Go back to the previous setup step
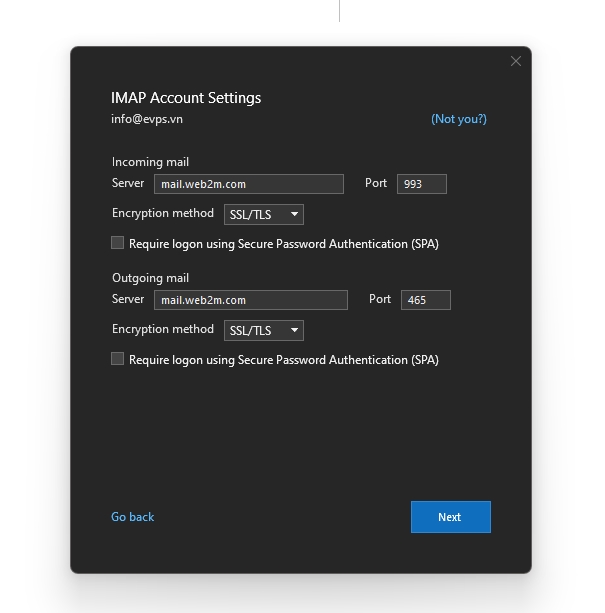This screenshot has height=613, width=605. pos(132,517)
